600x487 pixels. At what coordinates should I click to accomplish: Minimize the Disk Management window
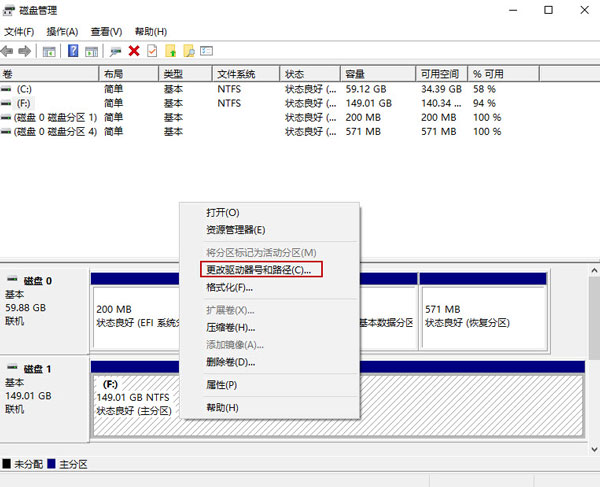click(x=513, y=10)
